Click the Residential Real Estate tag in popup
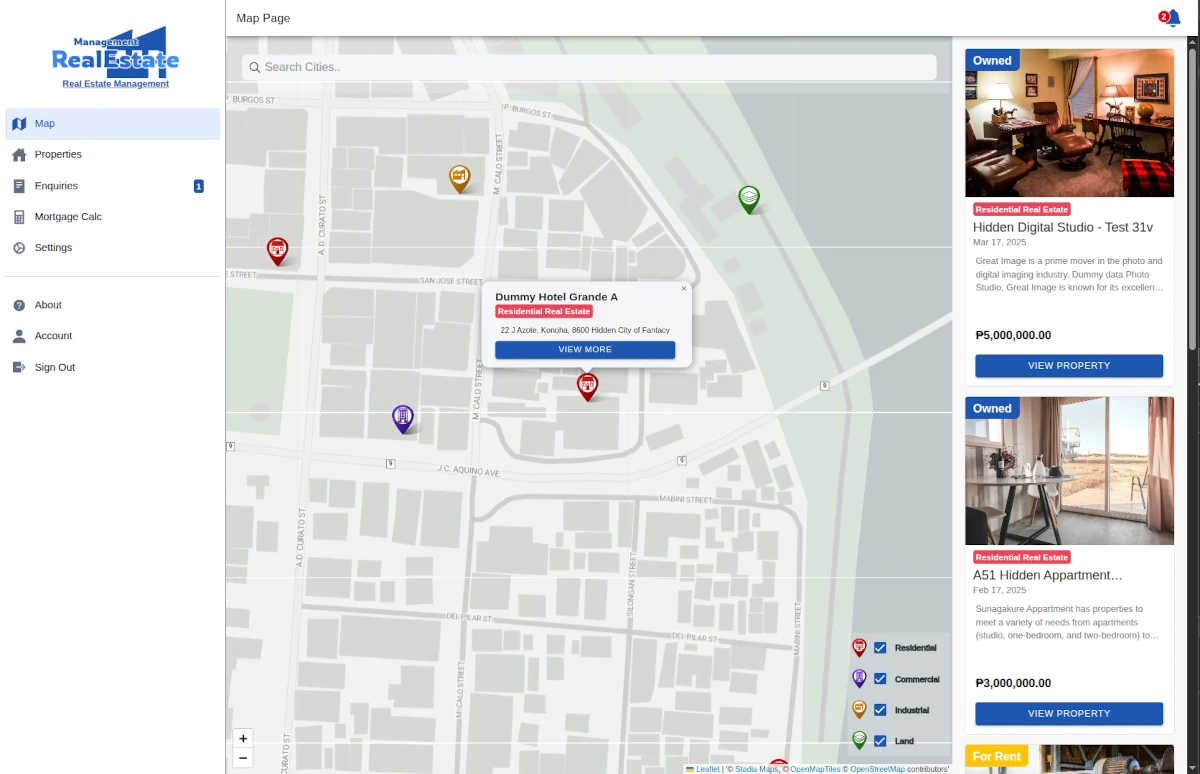The image size is (1200, 774). [544, 312]
